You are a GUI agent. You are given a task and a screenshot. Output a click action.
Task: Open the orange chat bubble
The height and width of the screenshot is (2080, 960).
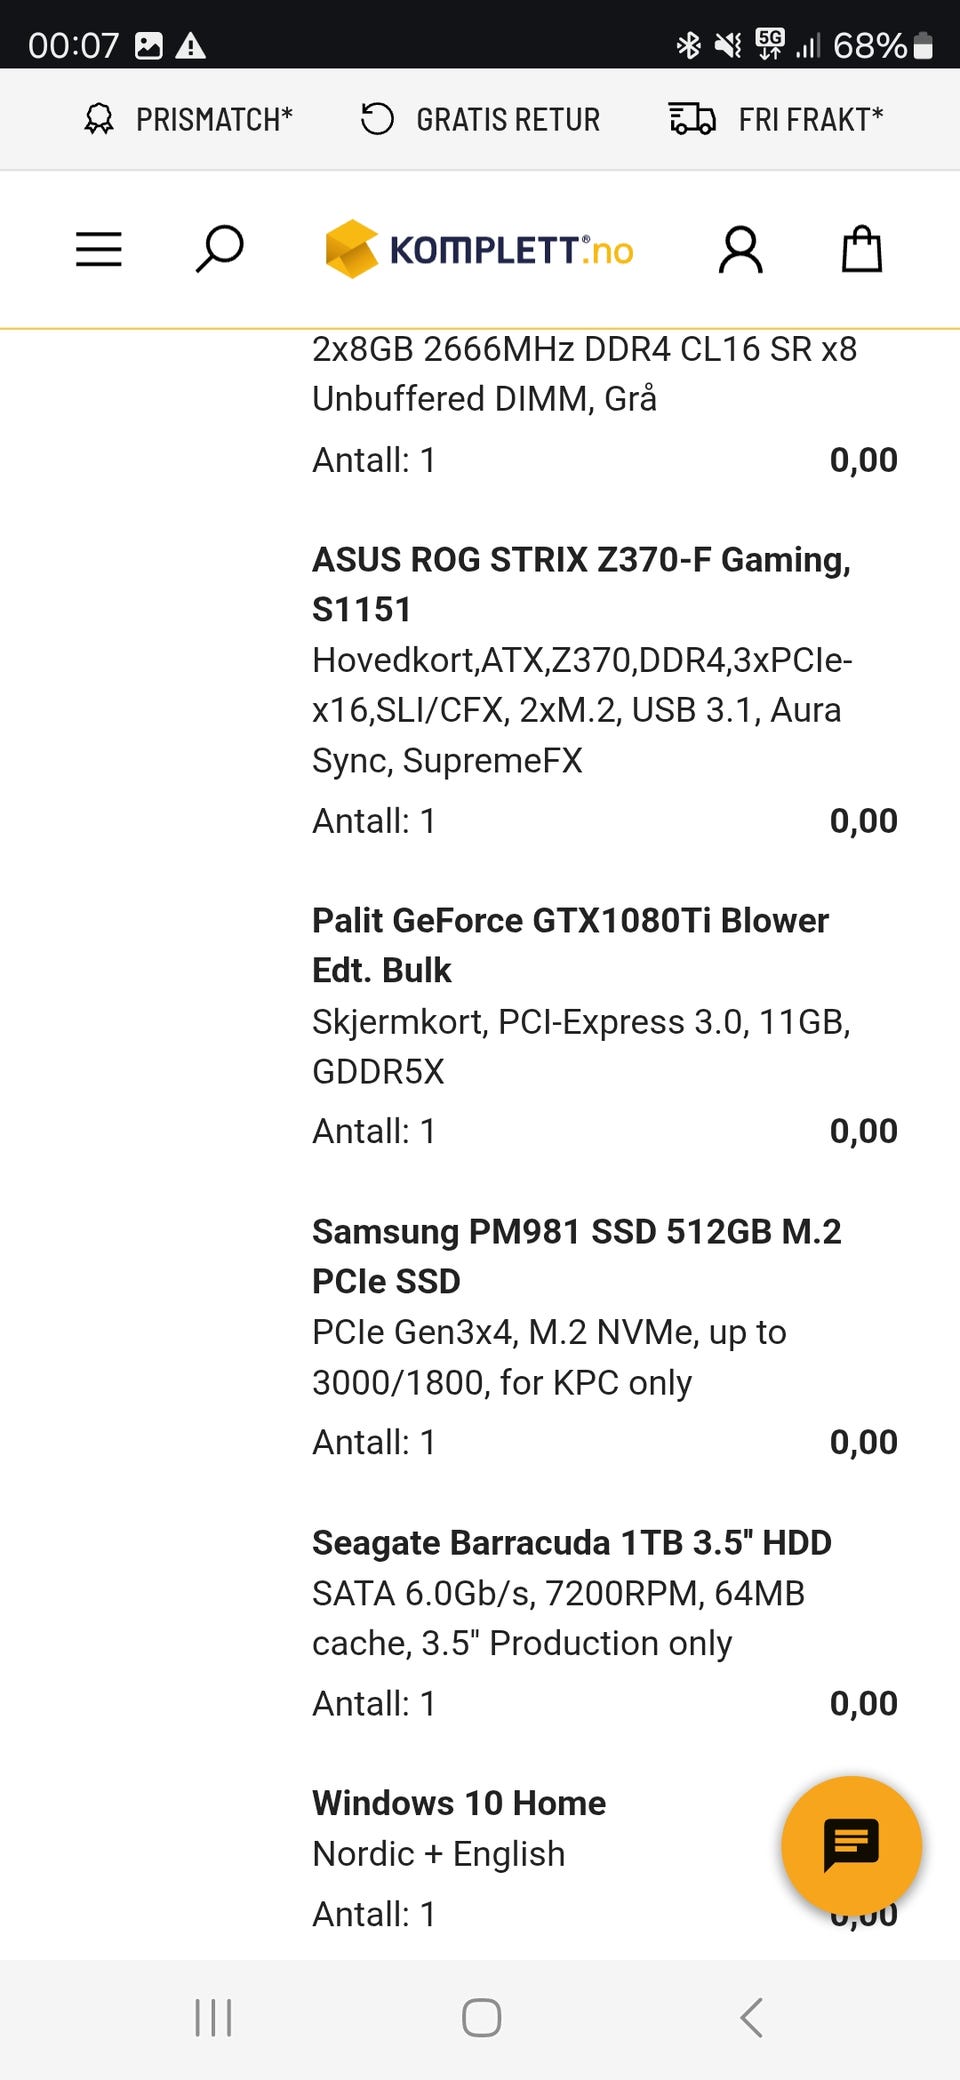(x=851, y=1845)
